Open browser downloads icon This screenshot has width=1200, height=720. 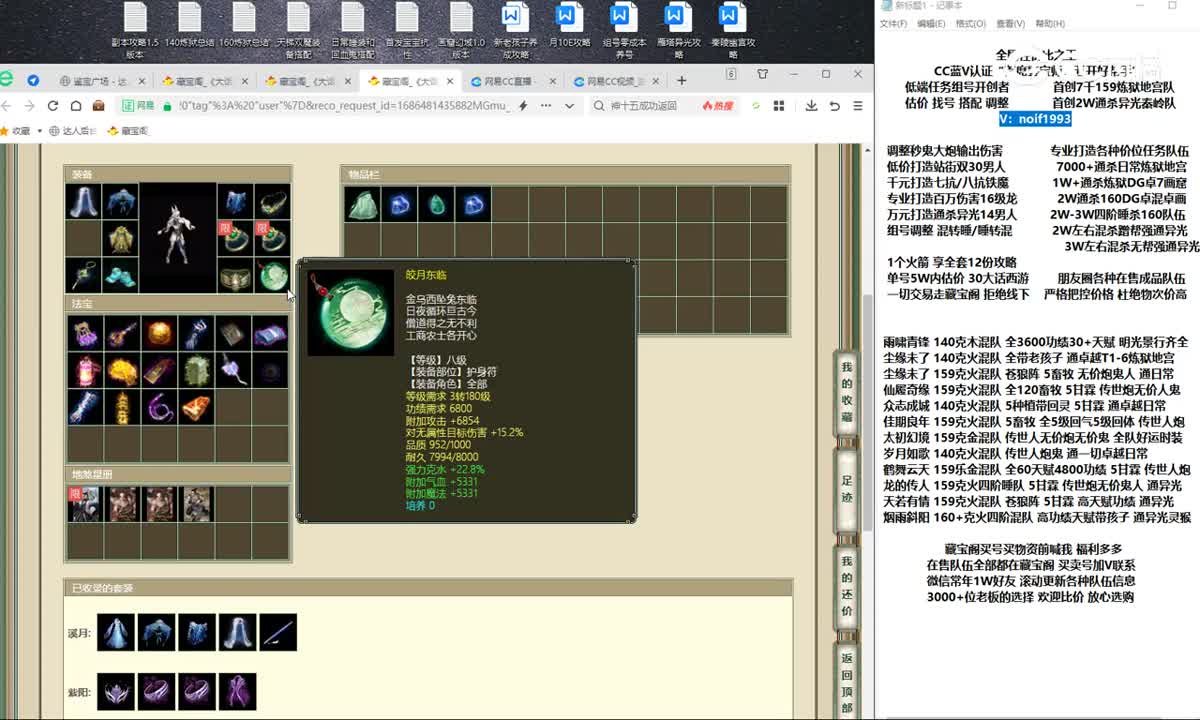click(811, 105)
